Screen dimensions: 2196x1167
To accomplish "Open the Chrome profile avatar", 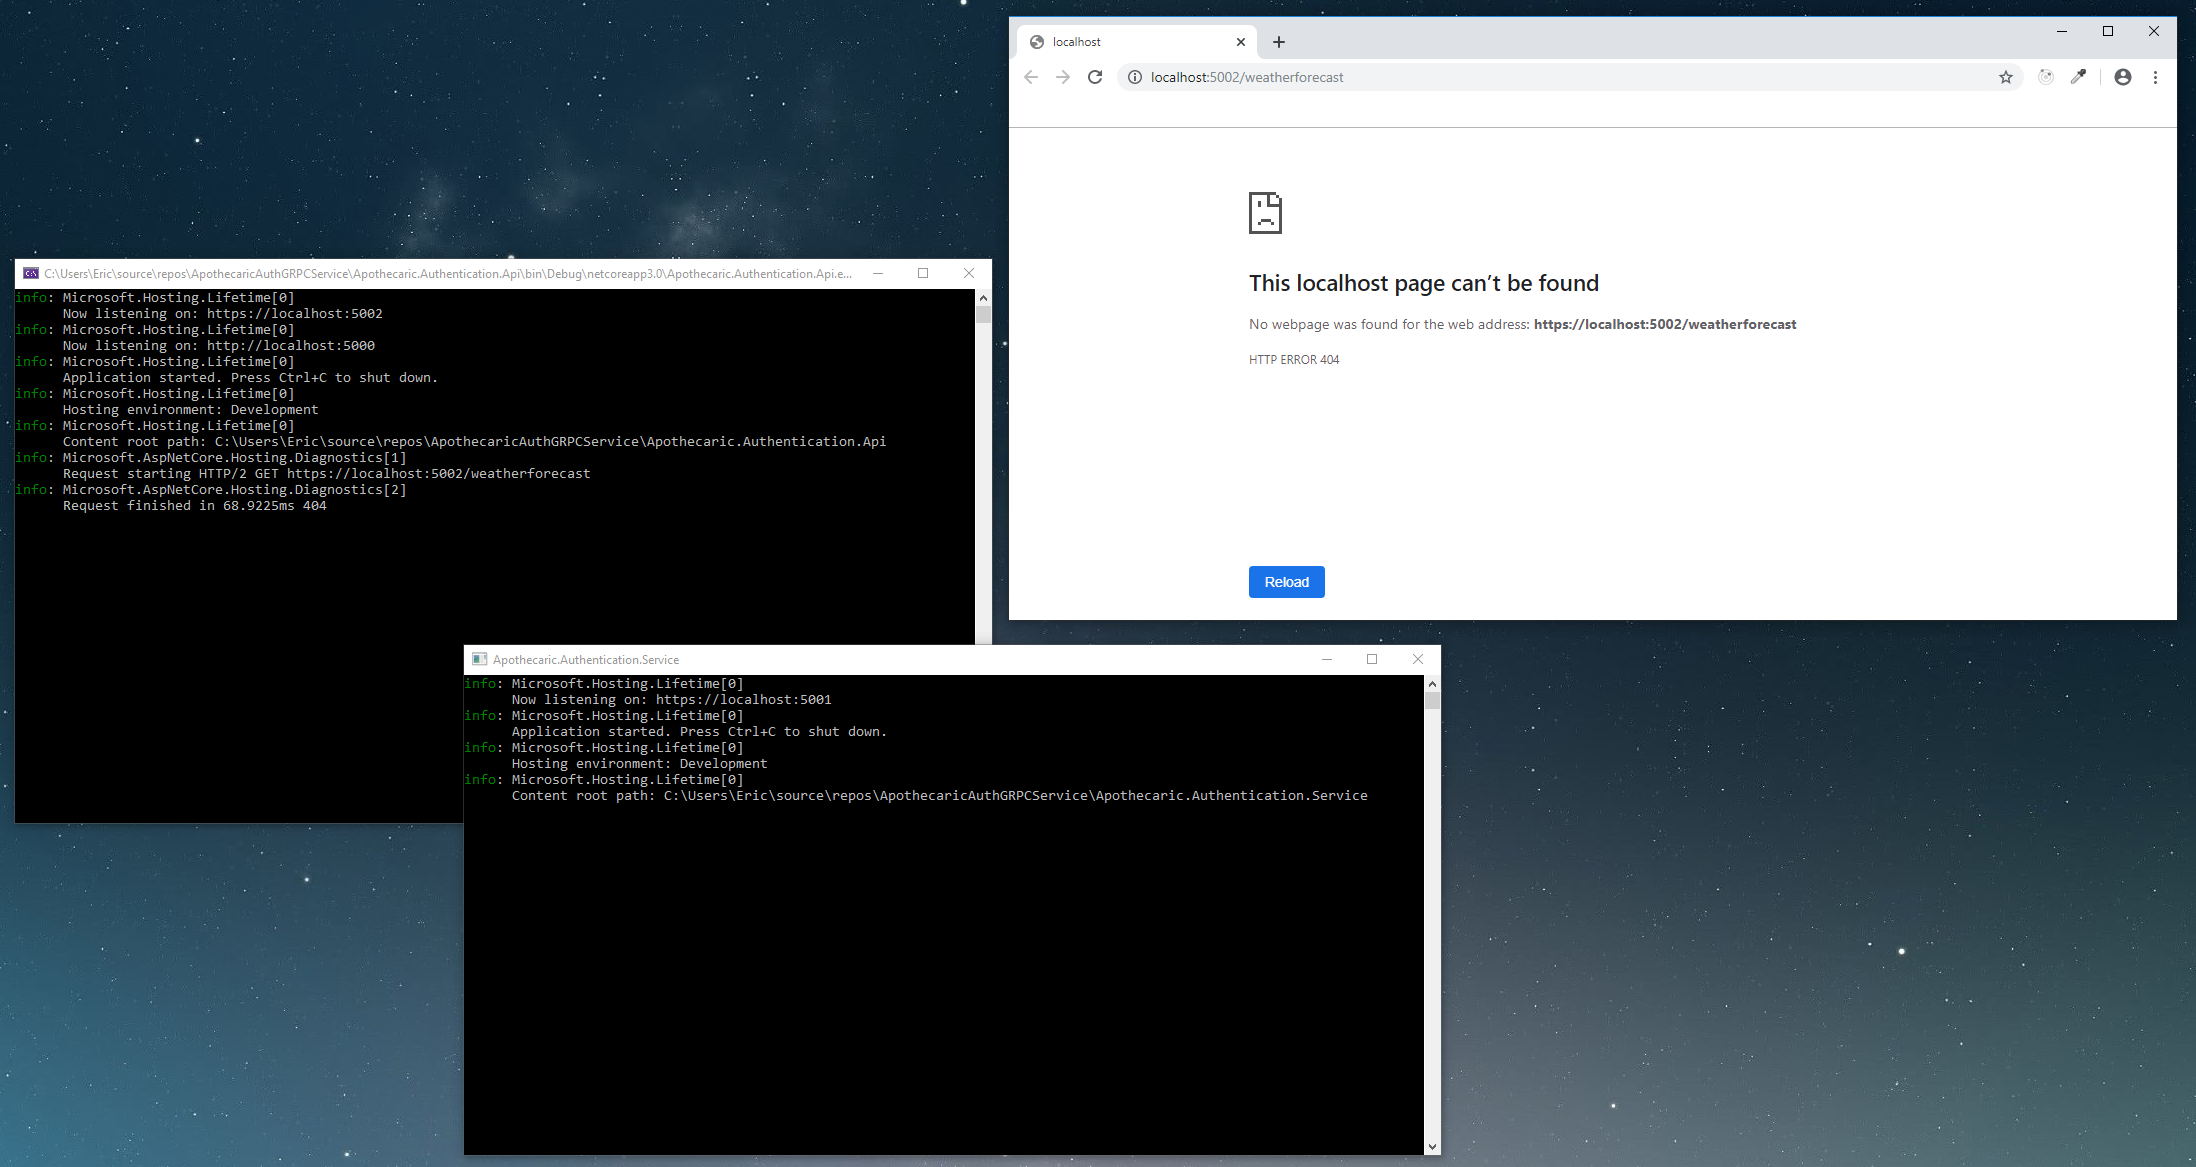I will [x=2123, y=77].
